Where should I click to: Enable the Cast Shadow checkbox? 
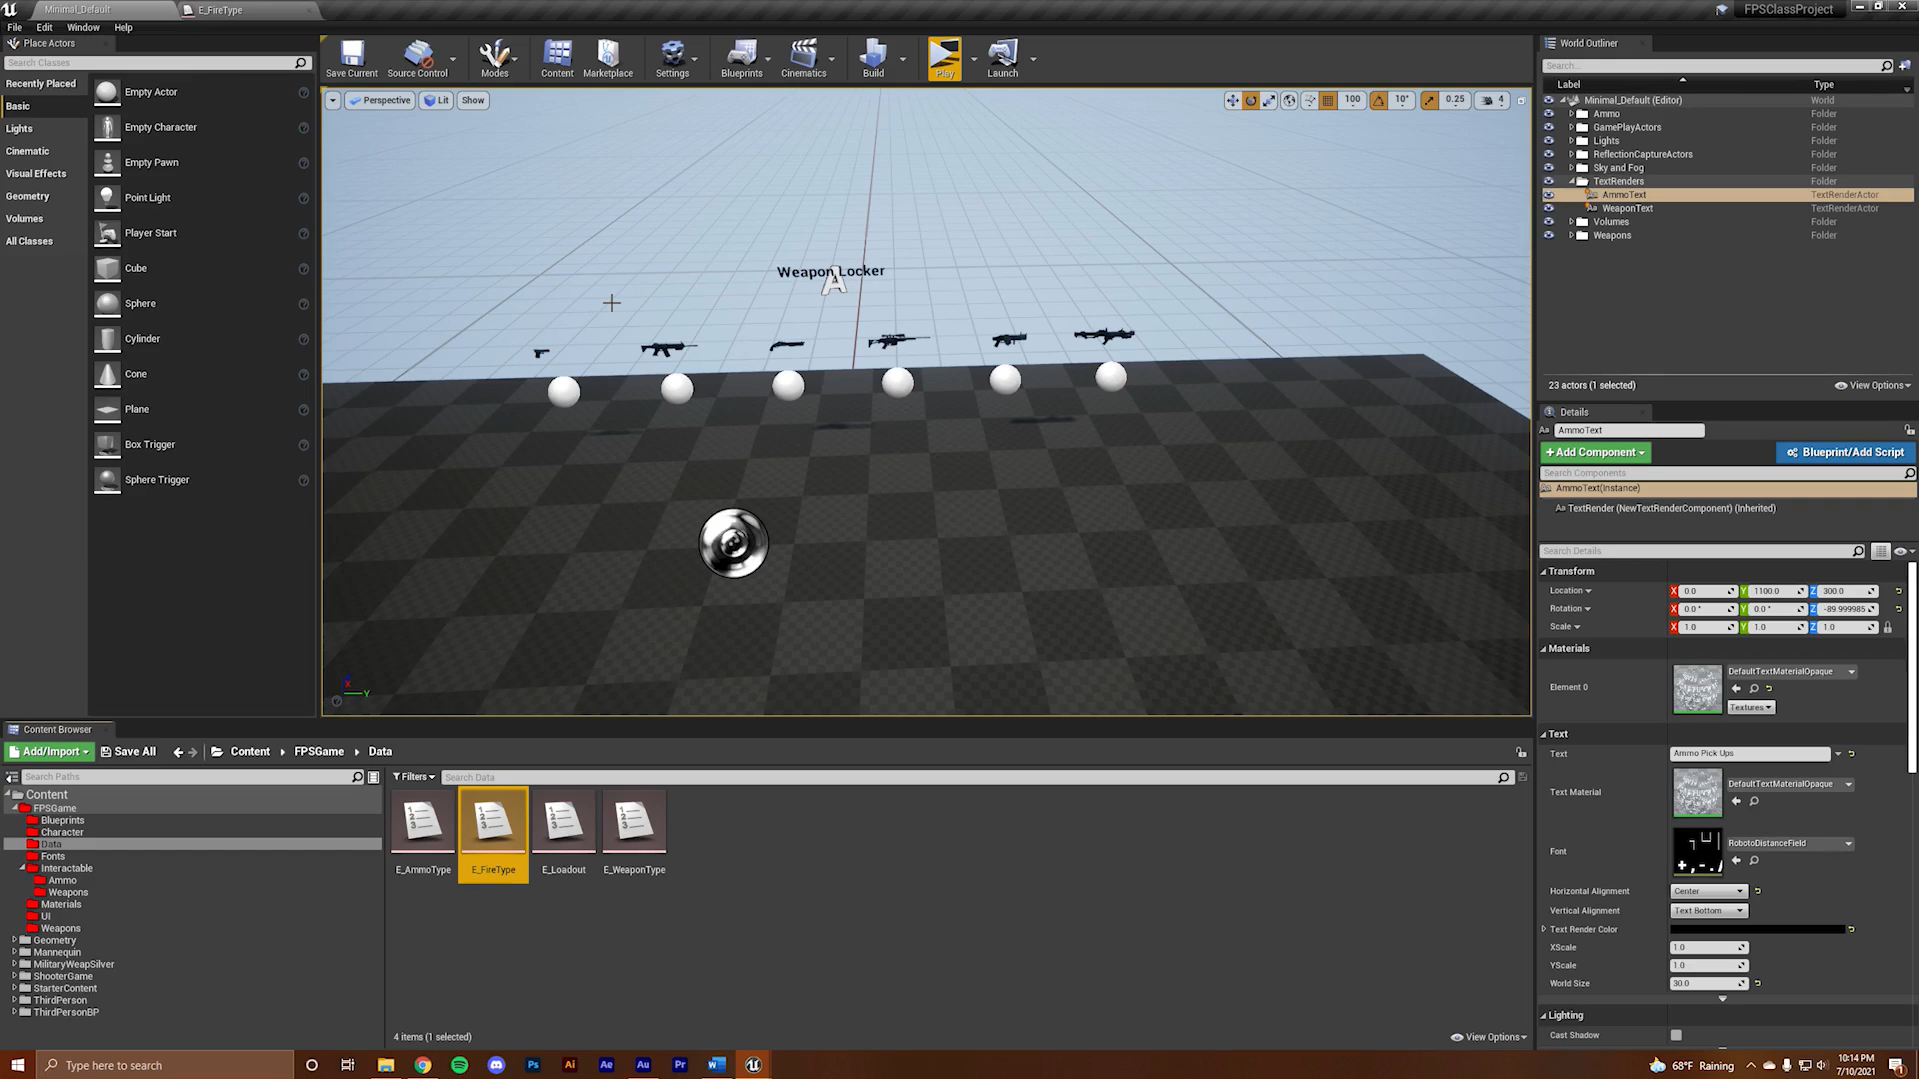click(1676, 1035)
